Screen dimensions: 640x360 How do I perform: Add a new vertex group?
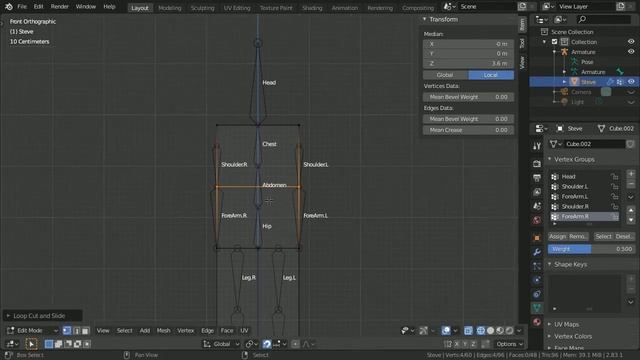click(x=631, y=174)
